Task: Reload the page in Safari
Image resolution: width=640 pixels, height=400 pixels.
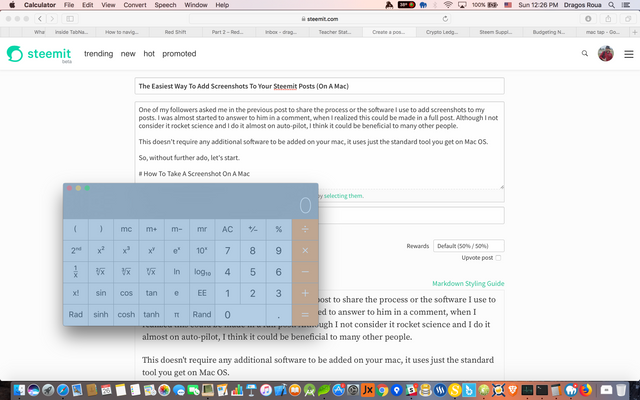Action: coord(445,19)
